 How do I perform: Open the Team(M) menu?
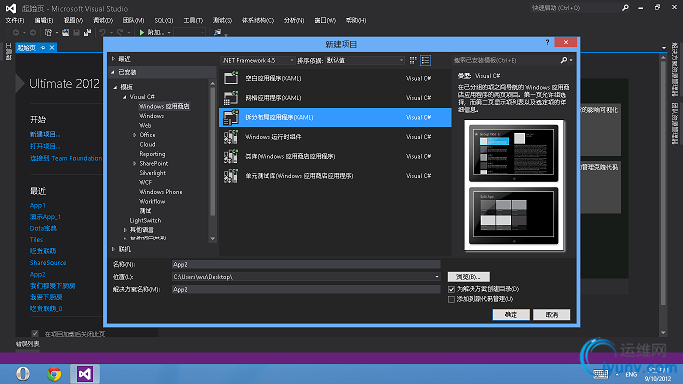(x=133, y=20)
